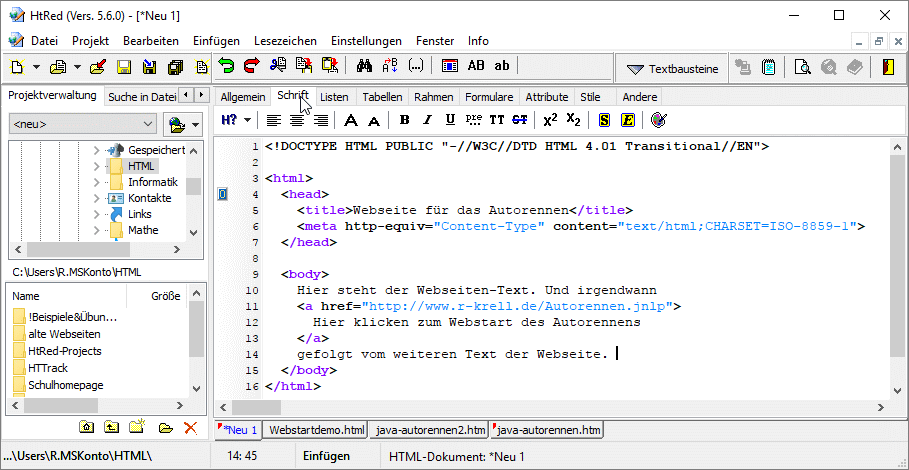Image resolution: width=909 pixels, height=470 pixels.
Task: Click the subscript x₂ icon
Action: pyautogui.click(x=573, y=120)
